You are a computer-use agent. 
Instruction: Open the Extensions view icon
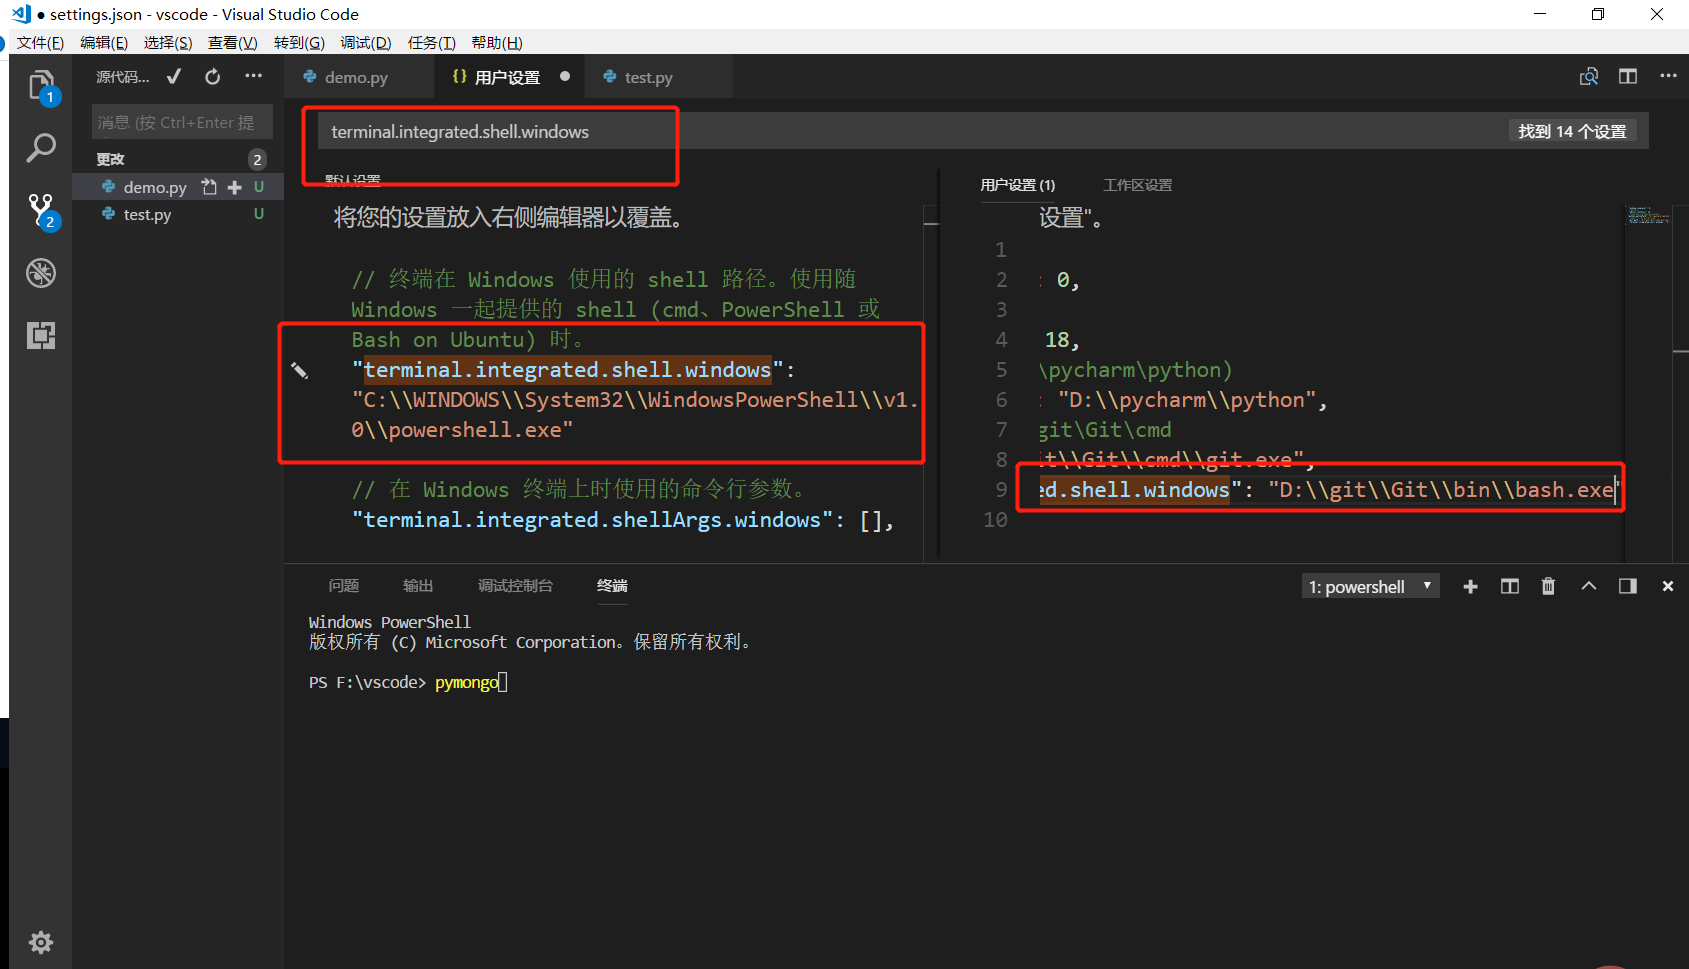41,335
